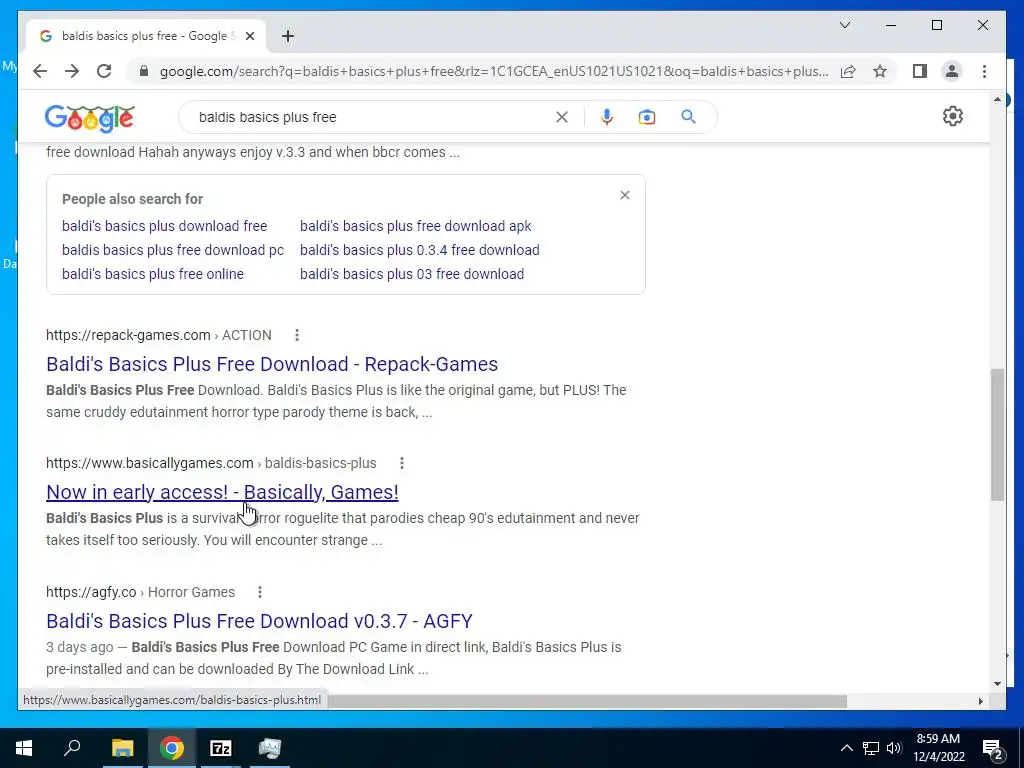Click the horizontal scroll right arrow
The width and height of the screenshot is (1024, 768).
click(x=980, y=701)
